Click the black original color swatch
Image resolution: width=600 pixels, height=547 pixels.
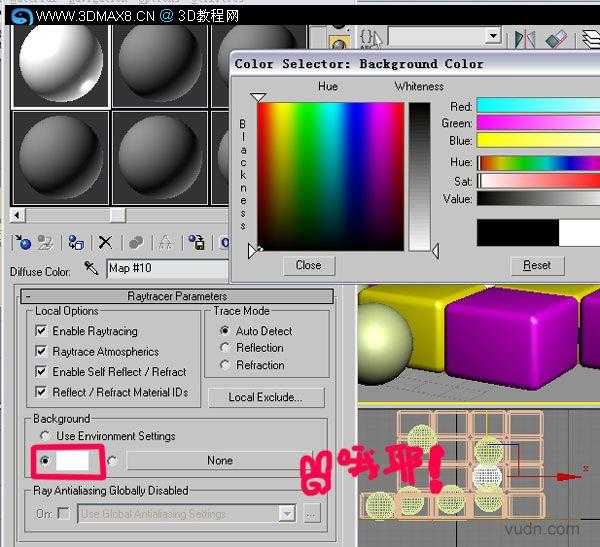(518, 232)
